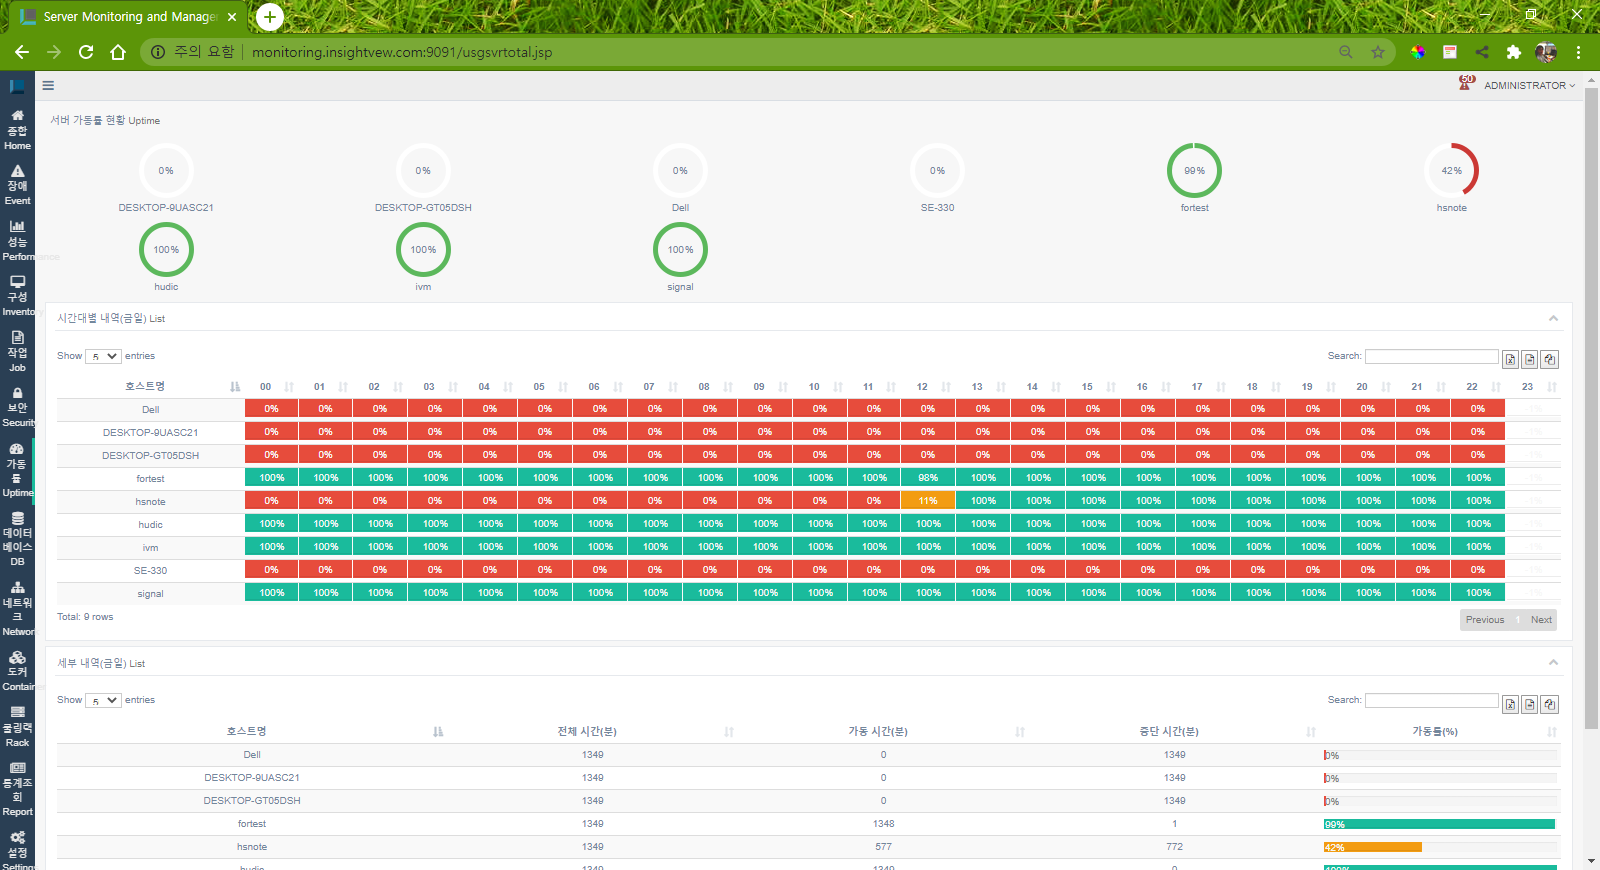The width and height of the screenshot is (1600, 870).
Task: Open the DB database sidebar icon
Action: 17,539
